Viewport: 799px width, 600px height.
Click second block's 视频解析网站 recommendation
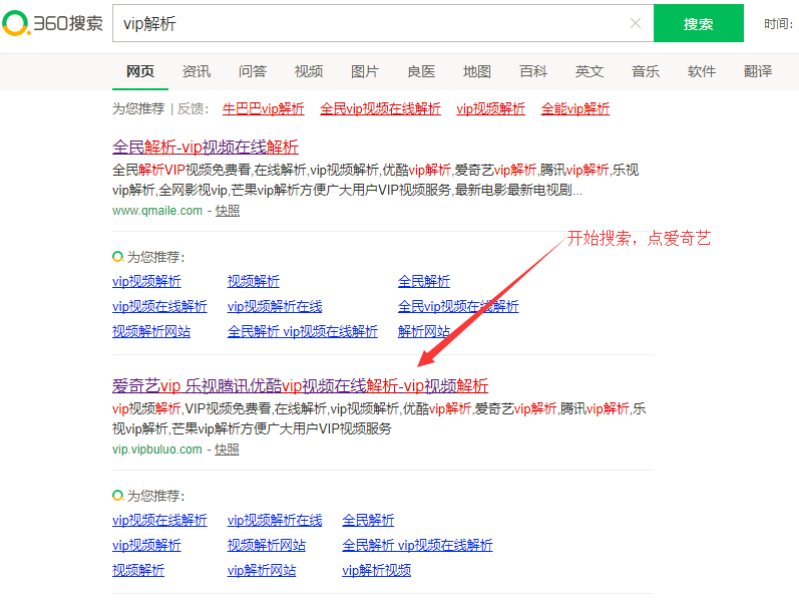click(267, 545)
